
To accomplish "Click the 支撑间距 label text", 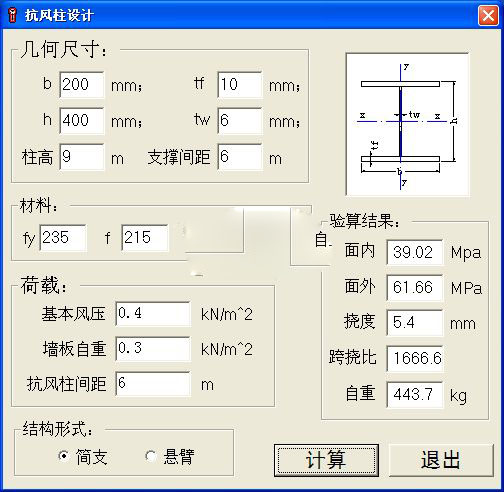I will (179, 157).
